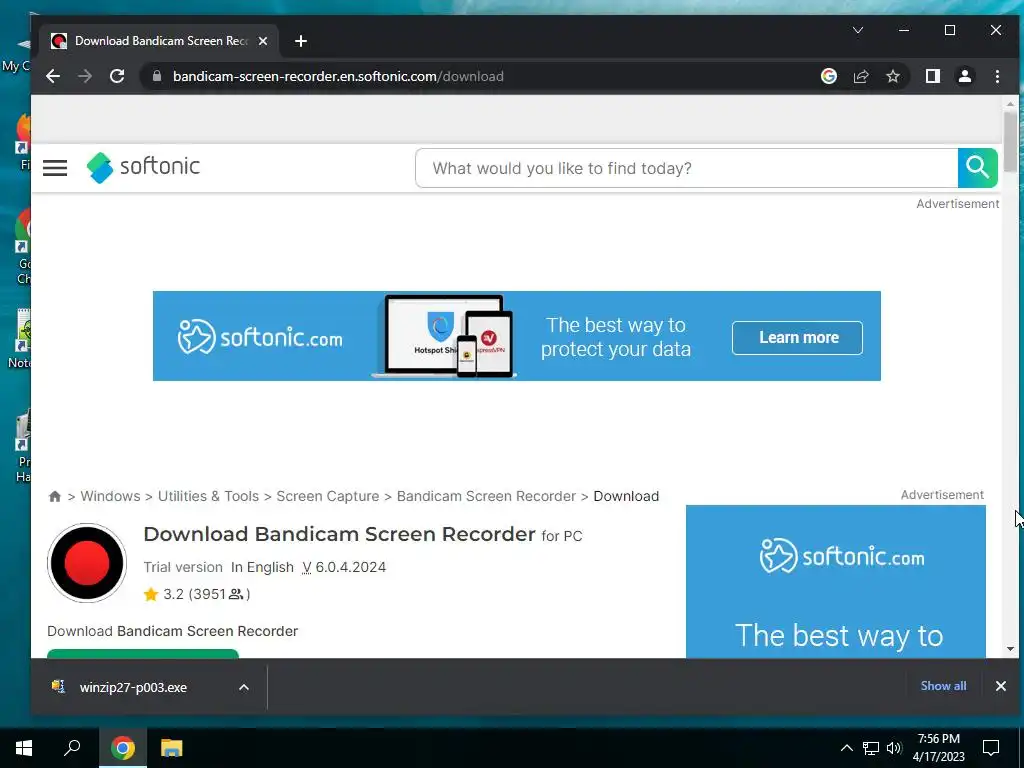
Task: Open winzip27-p003.exe download item
Action: [133, 687]
